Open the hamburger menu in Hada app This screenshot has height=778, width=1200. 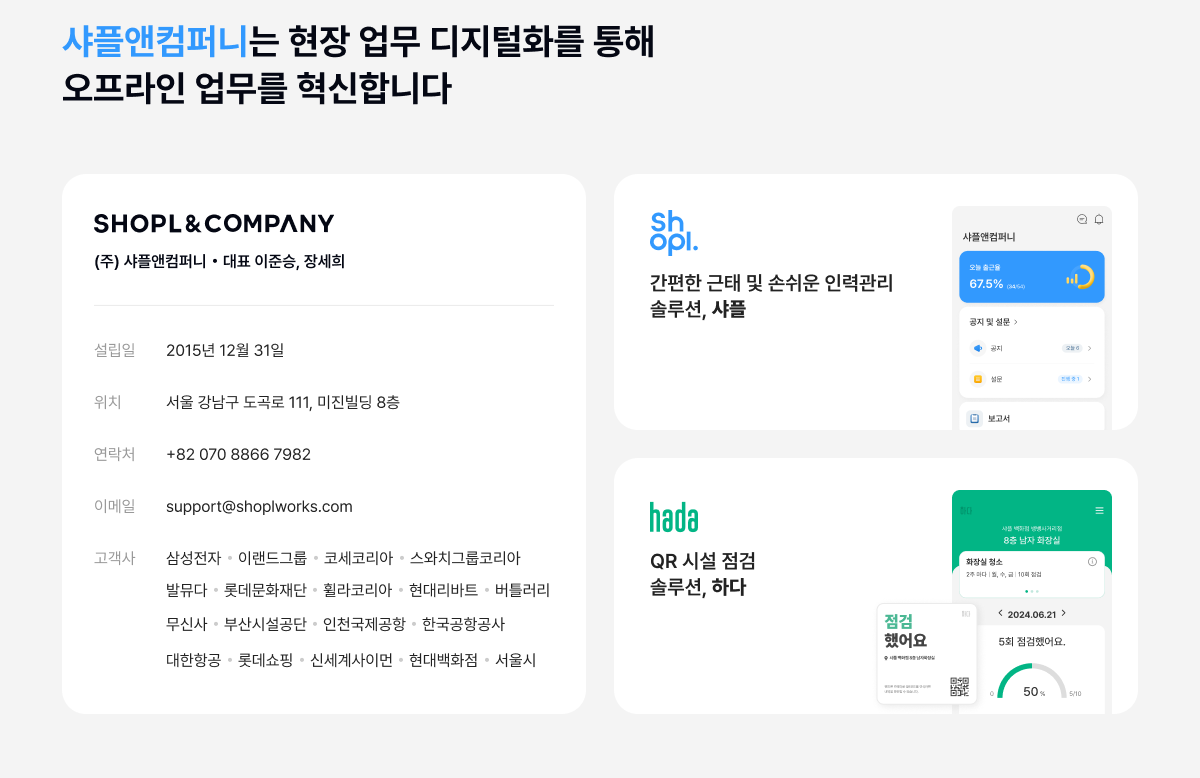tap(1100, 510)
